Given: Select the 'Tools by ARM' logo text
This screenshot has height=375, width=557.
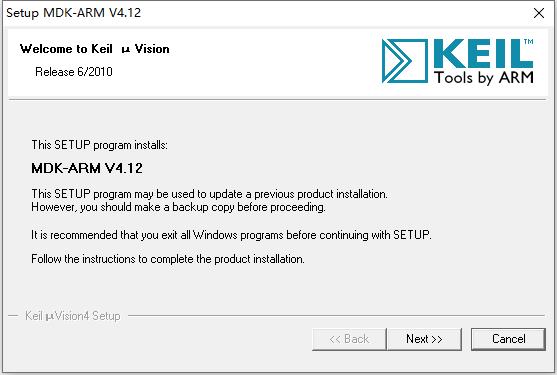Looking at the screenshot, I should pyautogui.click(x=484, y=77).
